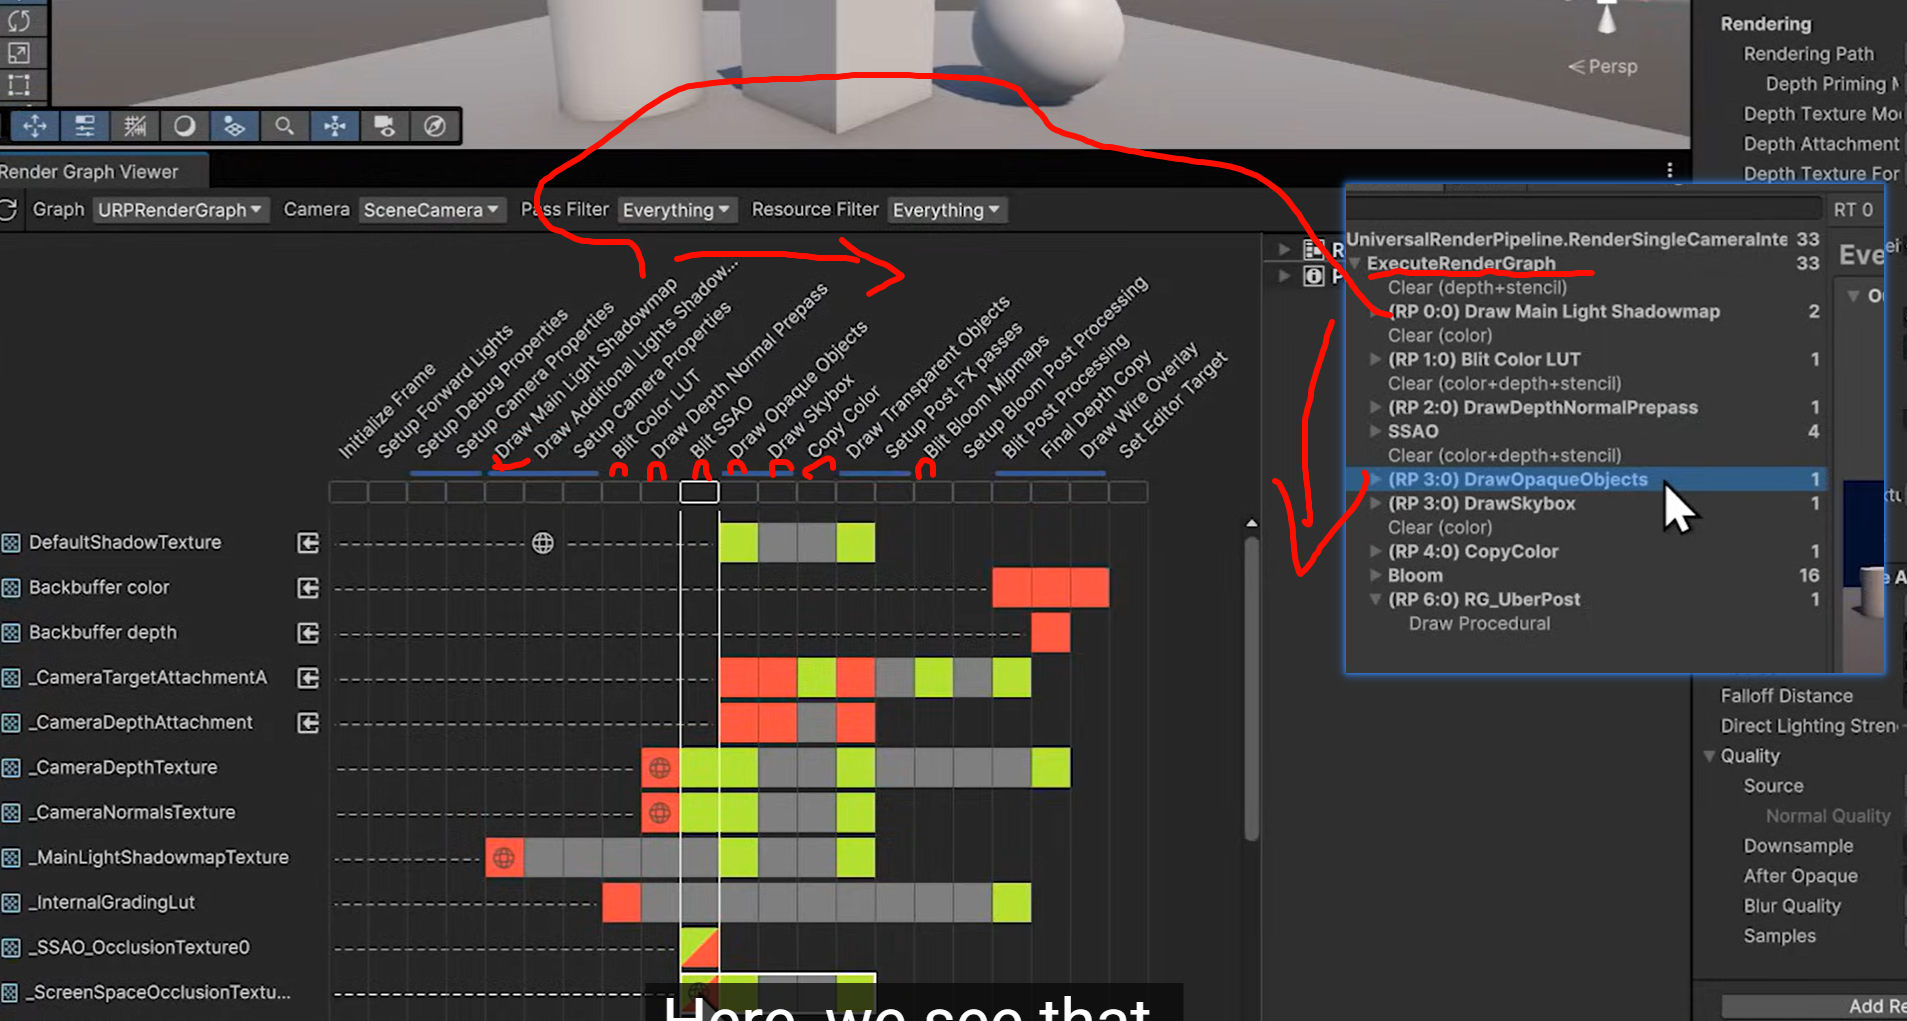Open the Resource Filter Everything dropdown

point(946,210)
